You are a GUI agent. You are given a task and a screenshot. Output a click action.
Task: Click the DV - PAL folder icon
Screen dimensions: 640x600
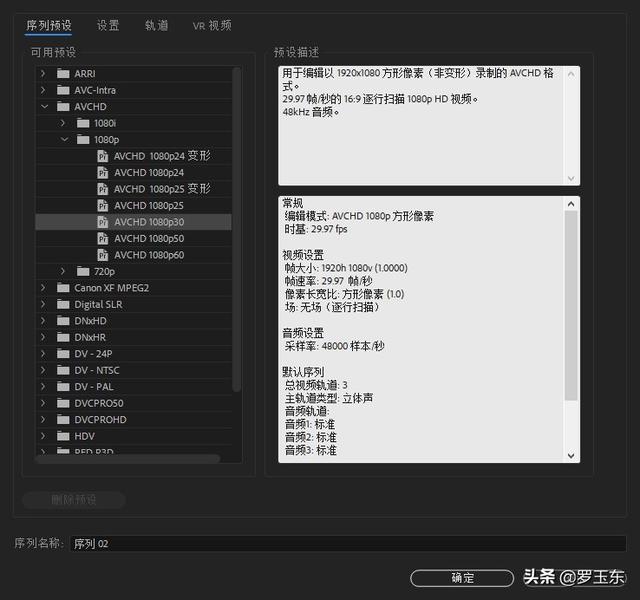[63, 386]
